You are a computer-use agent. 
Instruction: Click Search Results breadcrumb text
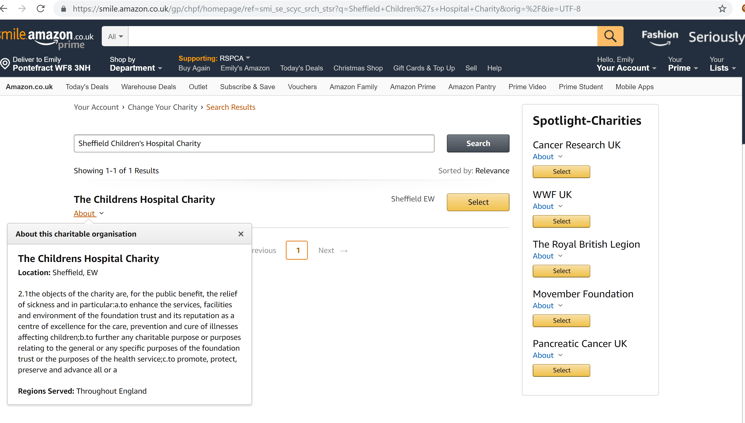coord(230,107)
